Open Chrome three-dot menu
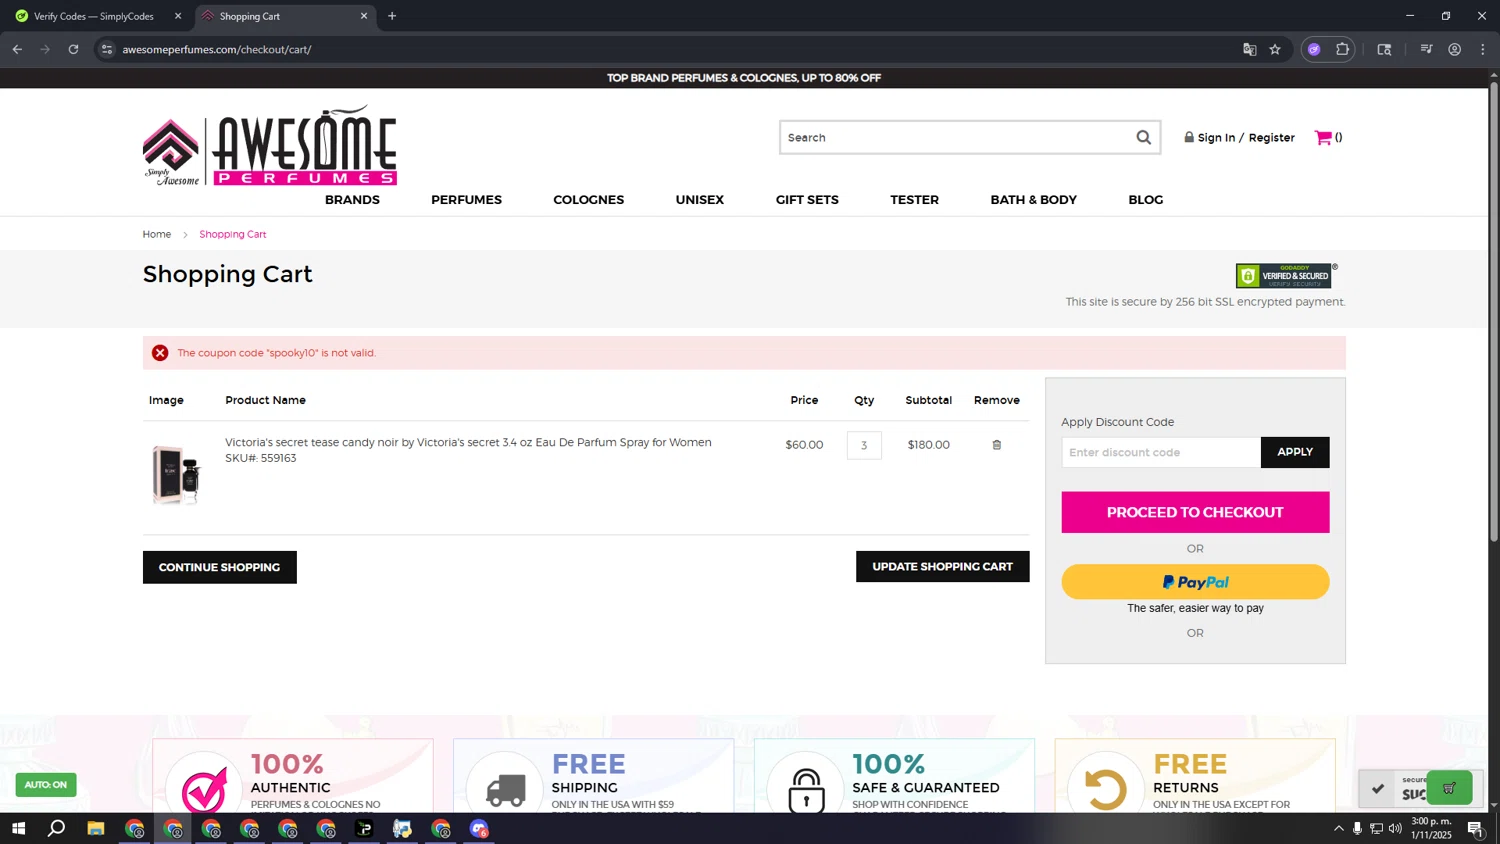This screenshot has height=844, width=1500. pos(1483,49)
